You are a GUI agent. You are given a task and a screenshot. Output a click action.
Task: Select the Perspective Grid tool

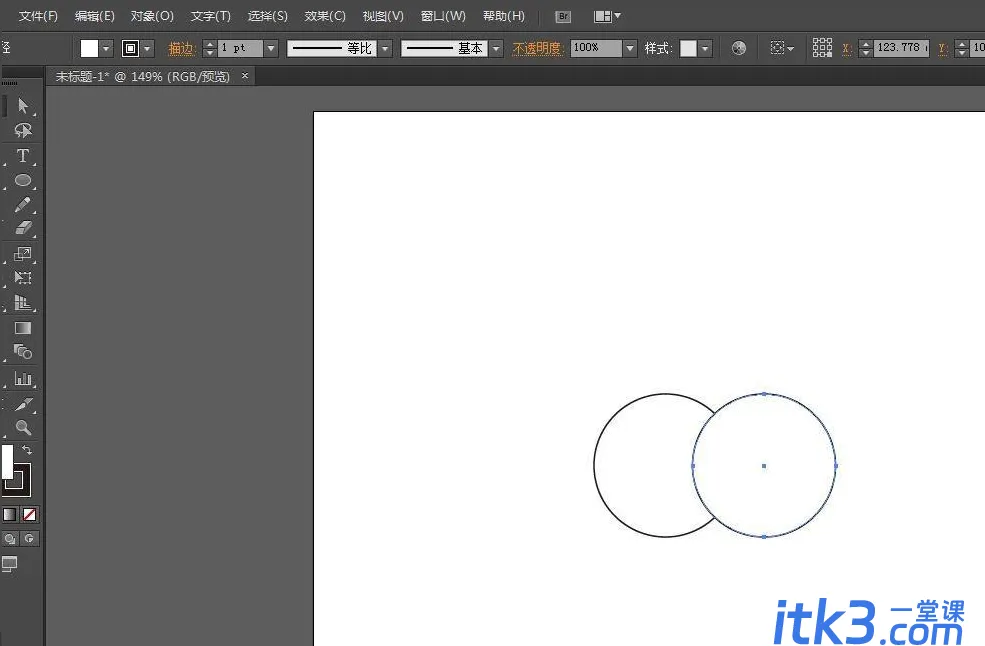point(23,302)
